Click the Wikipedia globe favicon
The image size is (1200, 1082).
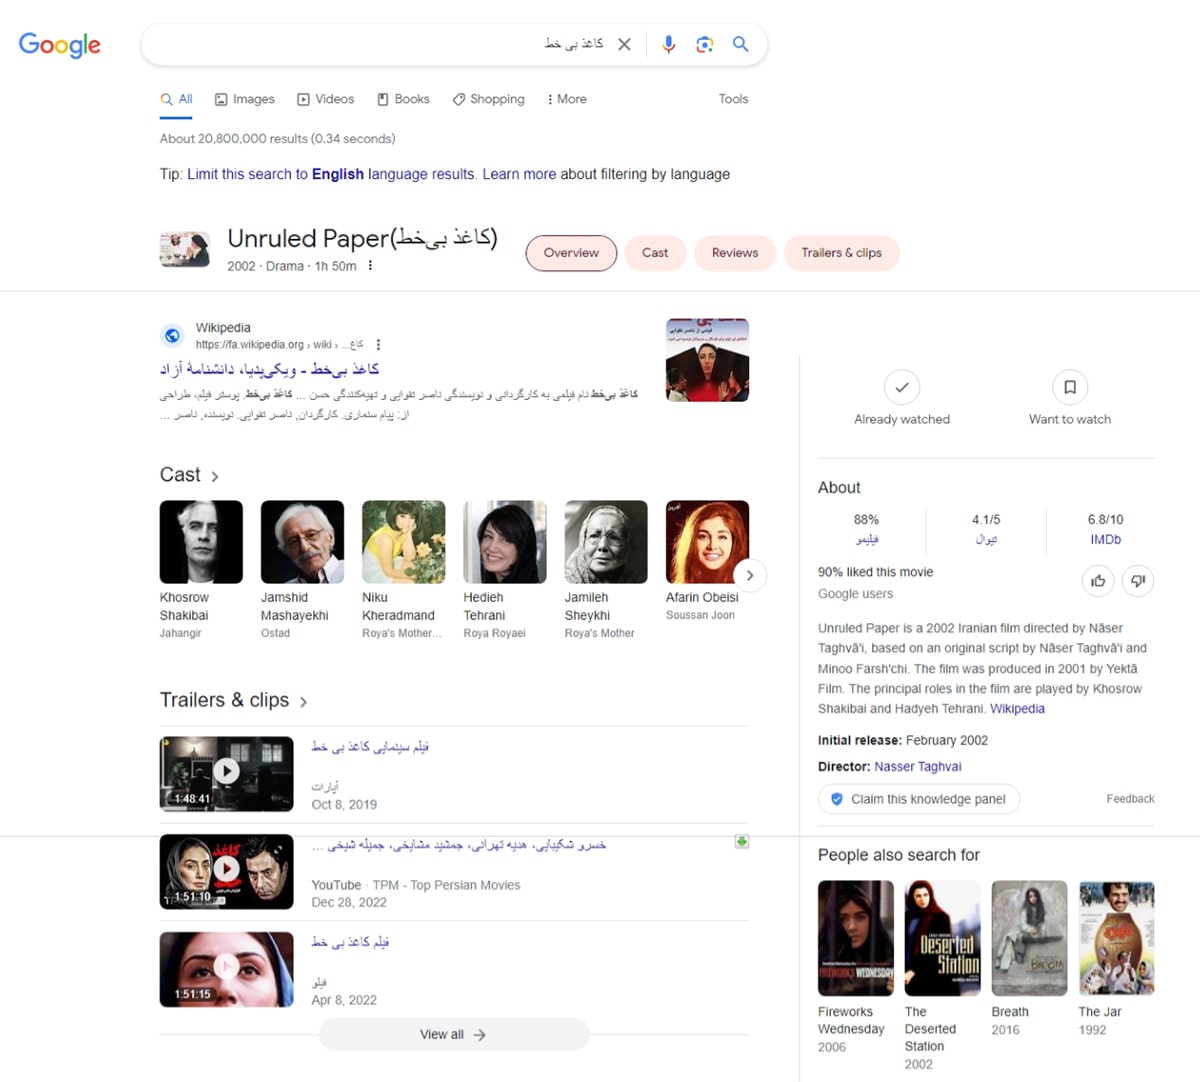tap(173, 336)
